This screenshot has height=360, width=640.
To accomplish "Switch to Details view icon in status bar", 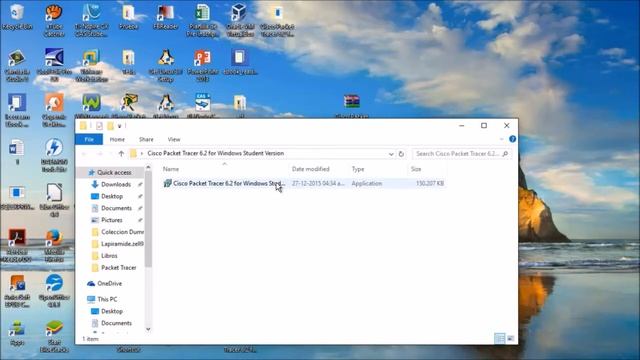I will (499, 338).
